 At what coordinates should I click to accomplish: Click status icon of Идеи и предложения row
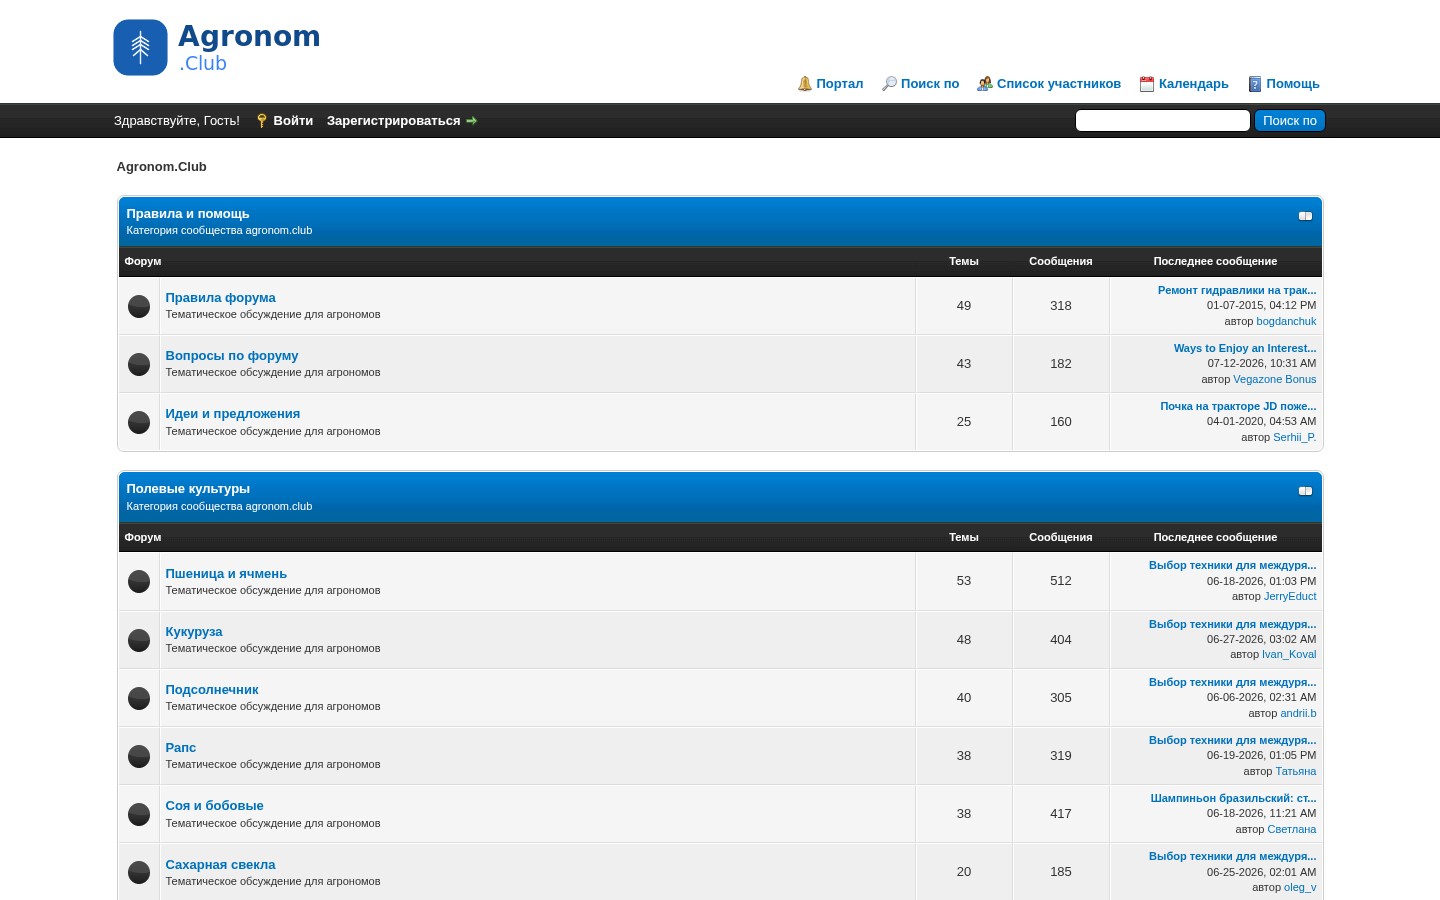(139, 422)
